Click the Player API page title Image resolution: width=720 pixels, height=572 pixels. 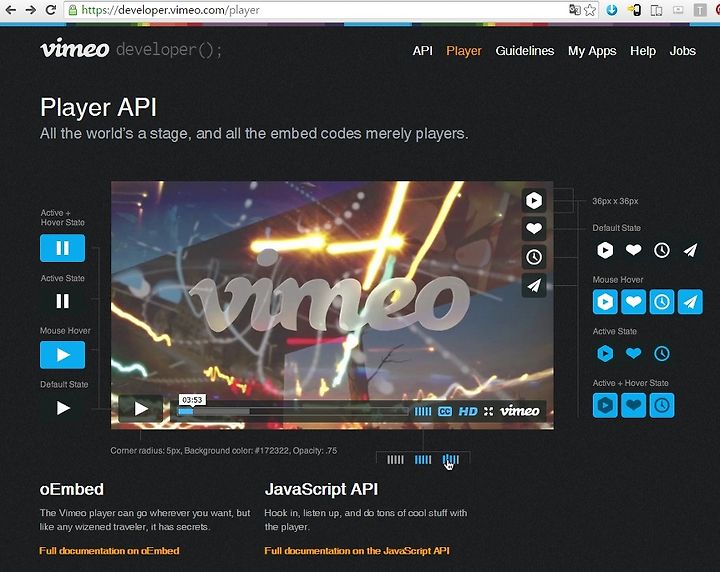point(98,107)
